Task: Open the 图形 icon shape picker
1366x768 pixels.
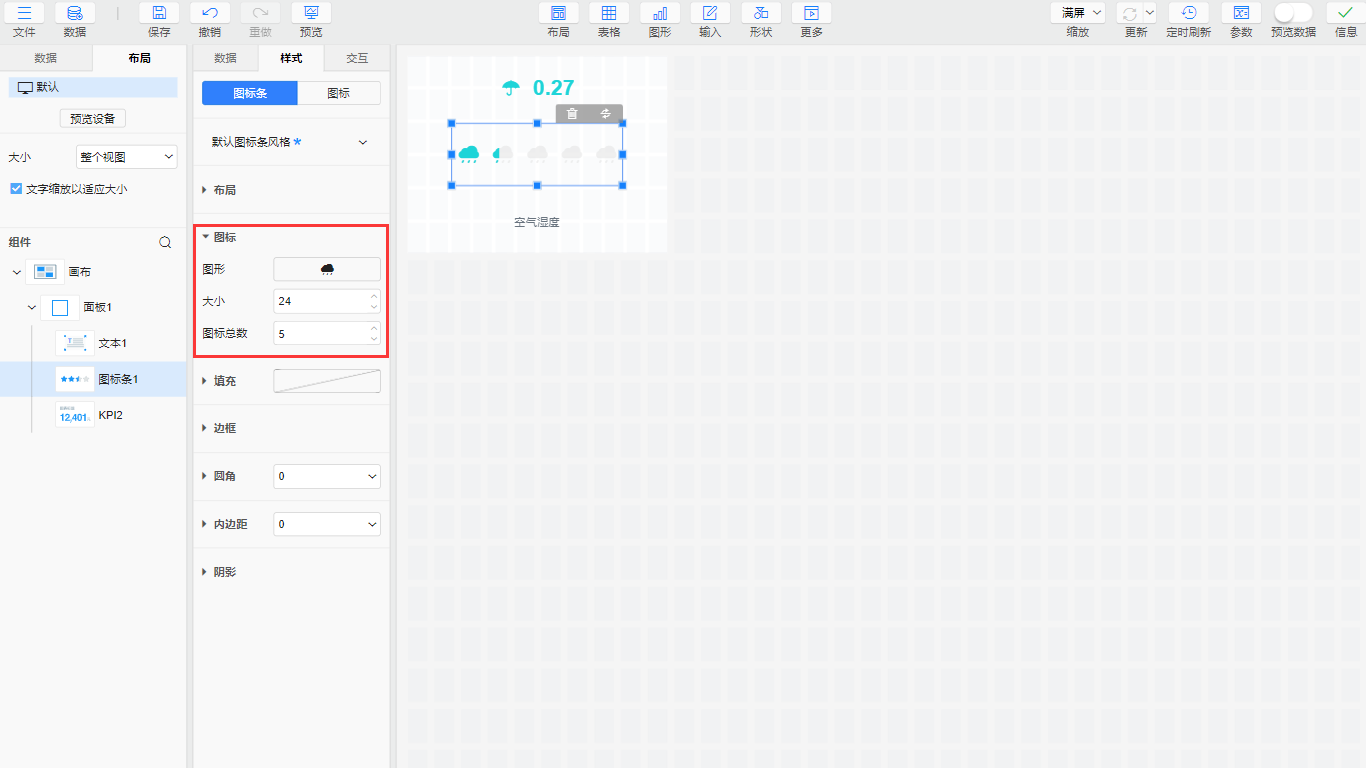Action: point(327,269)
